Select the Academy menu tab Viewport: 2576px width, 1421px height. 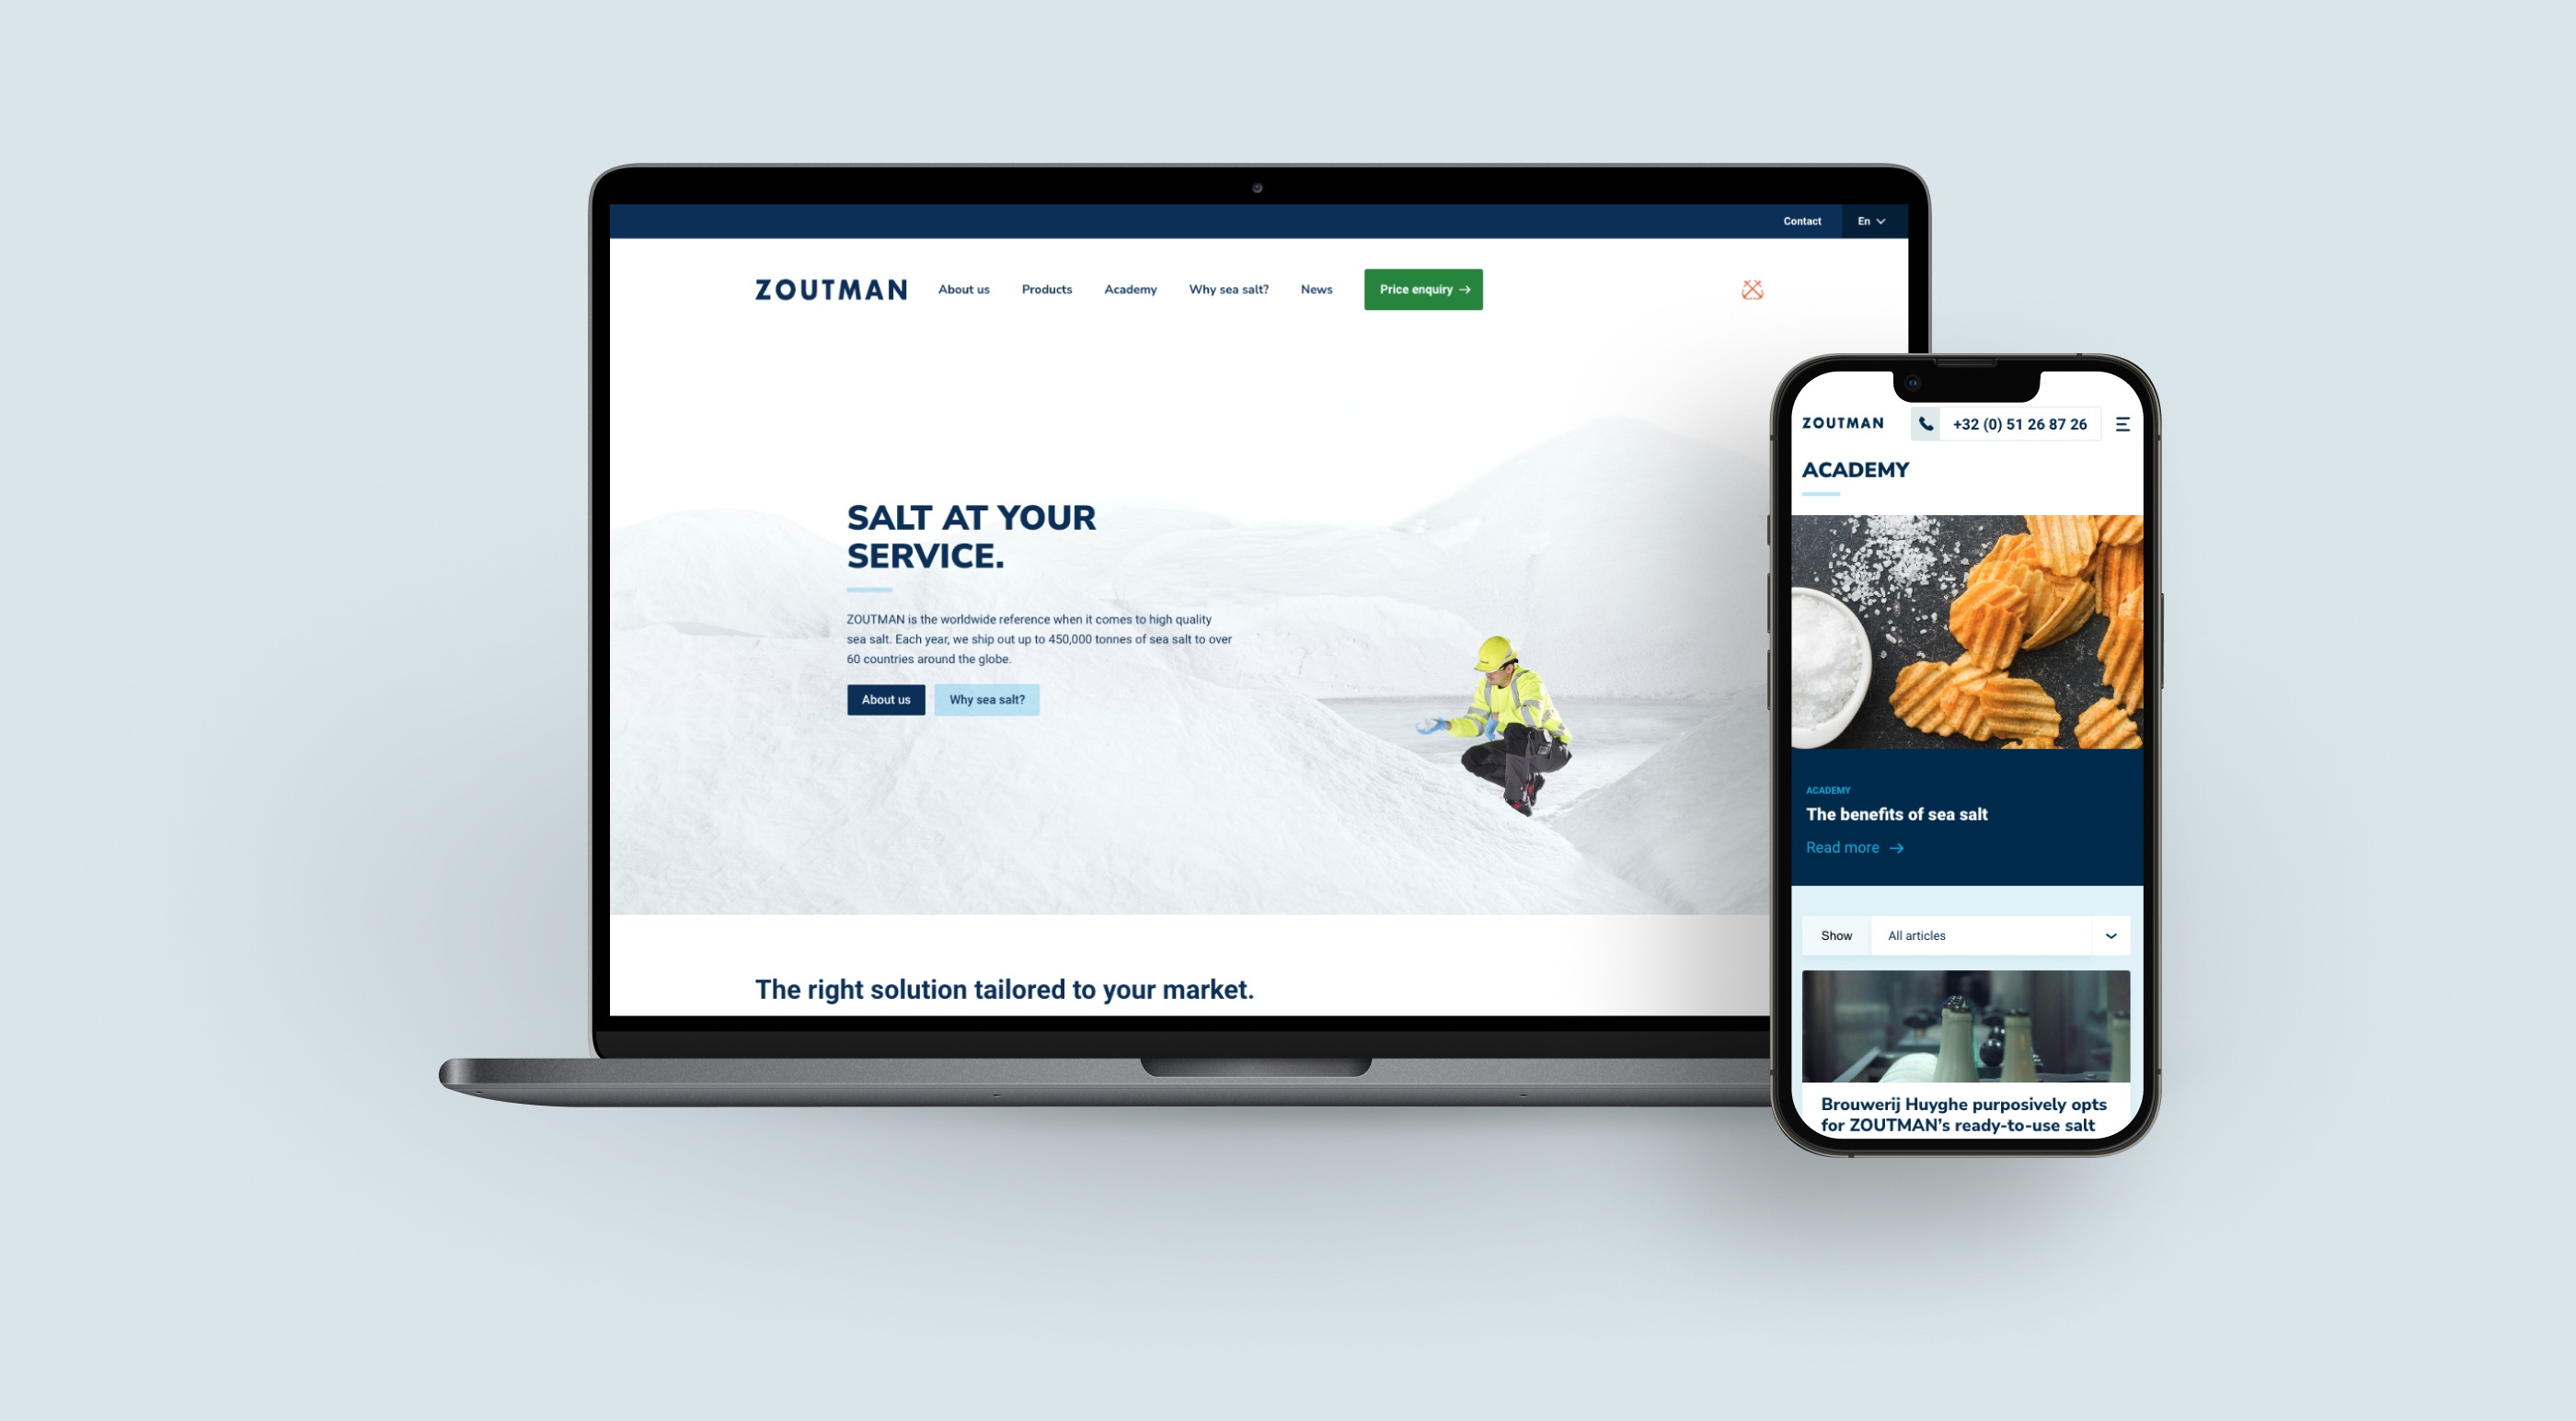1129,289
